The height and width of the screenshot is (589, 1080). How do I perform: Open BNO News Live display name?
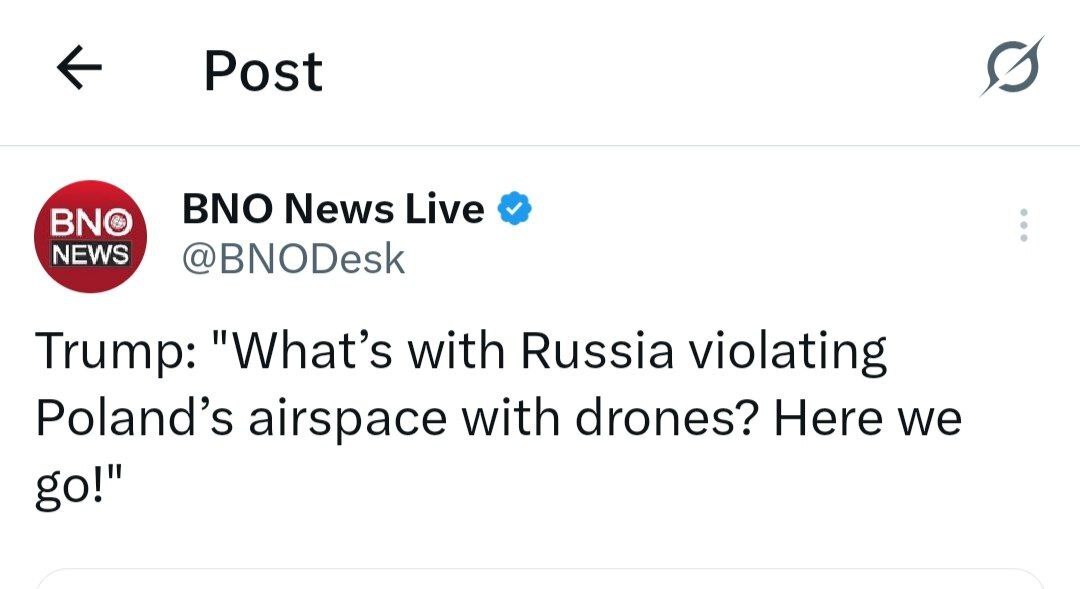click(332, 210)
